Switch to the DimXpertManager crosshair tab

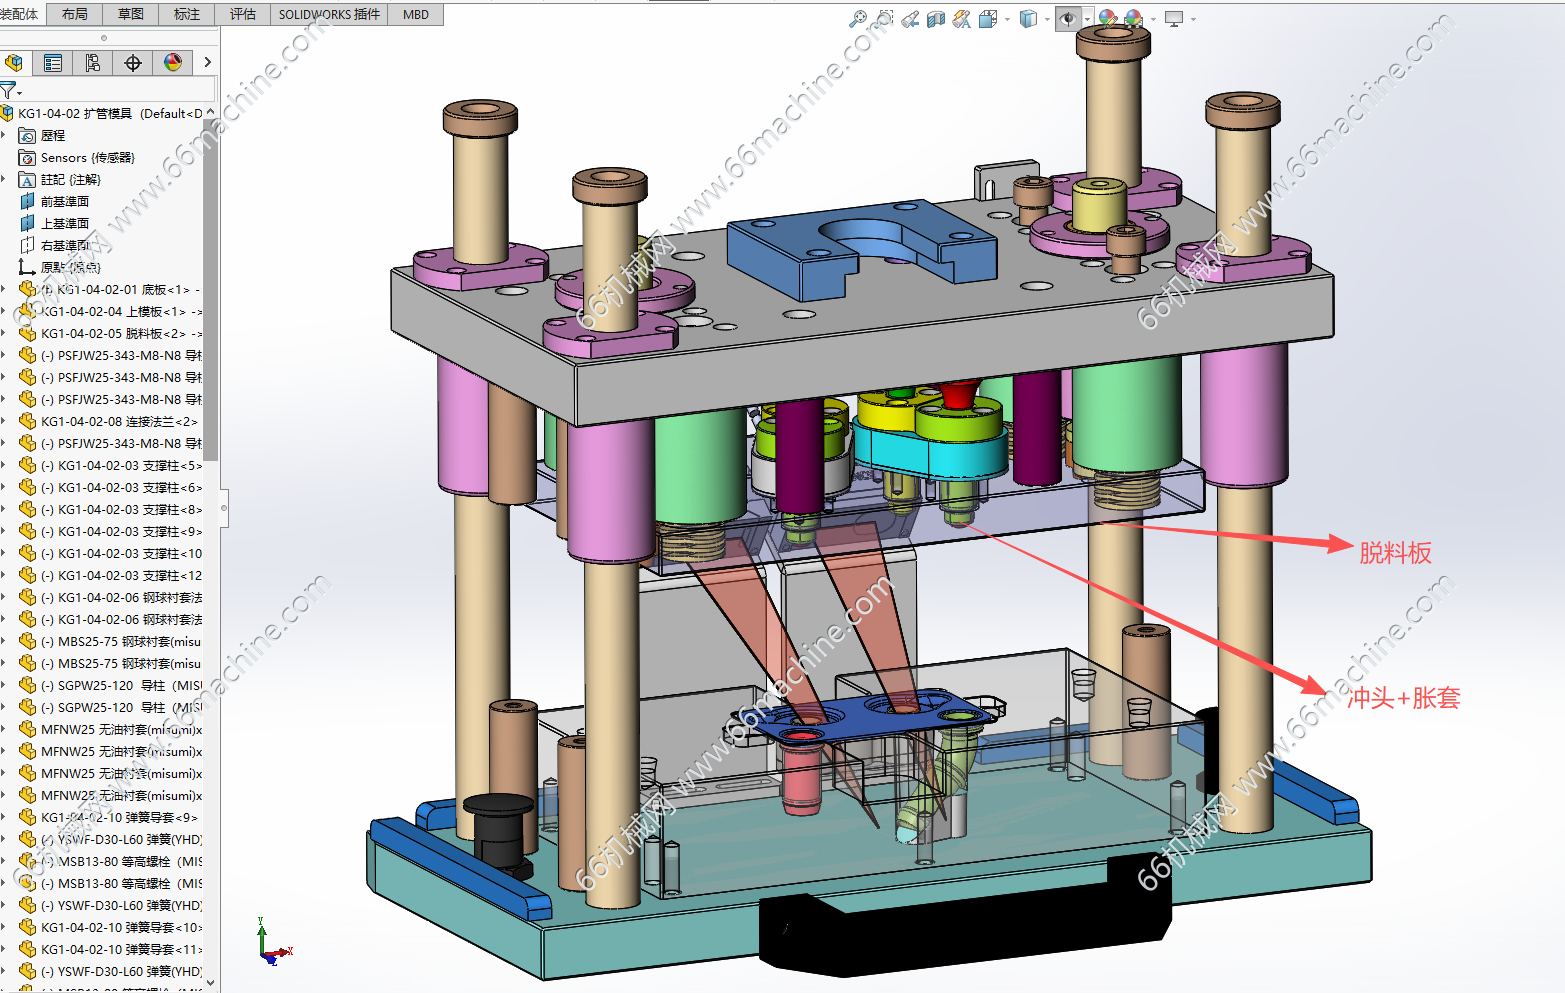tap(132, 63)
